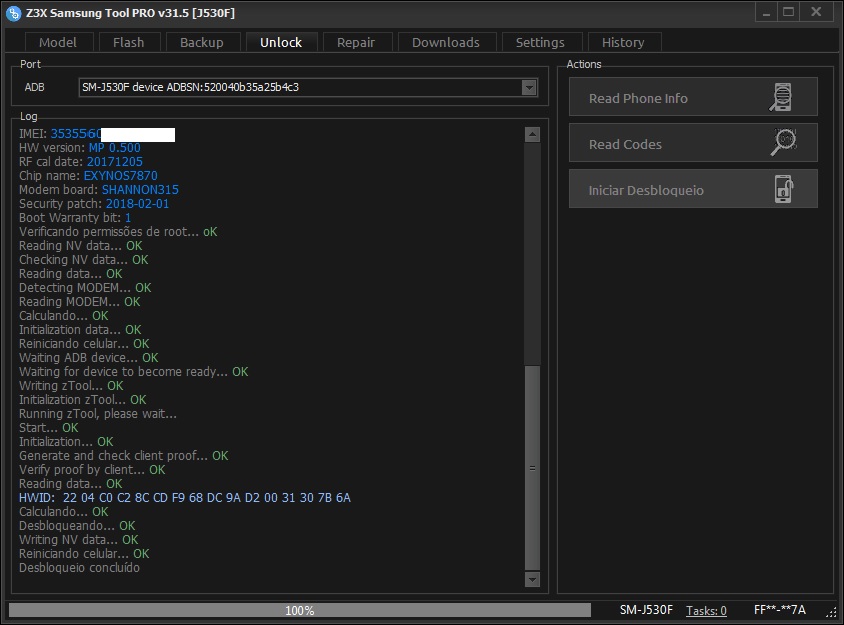Click the RF cal date 20171205 value
Viewport: 844px width, 625px height.
pos(115,161)
